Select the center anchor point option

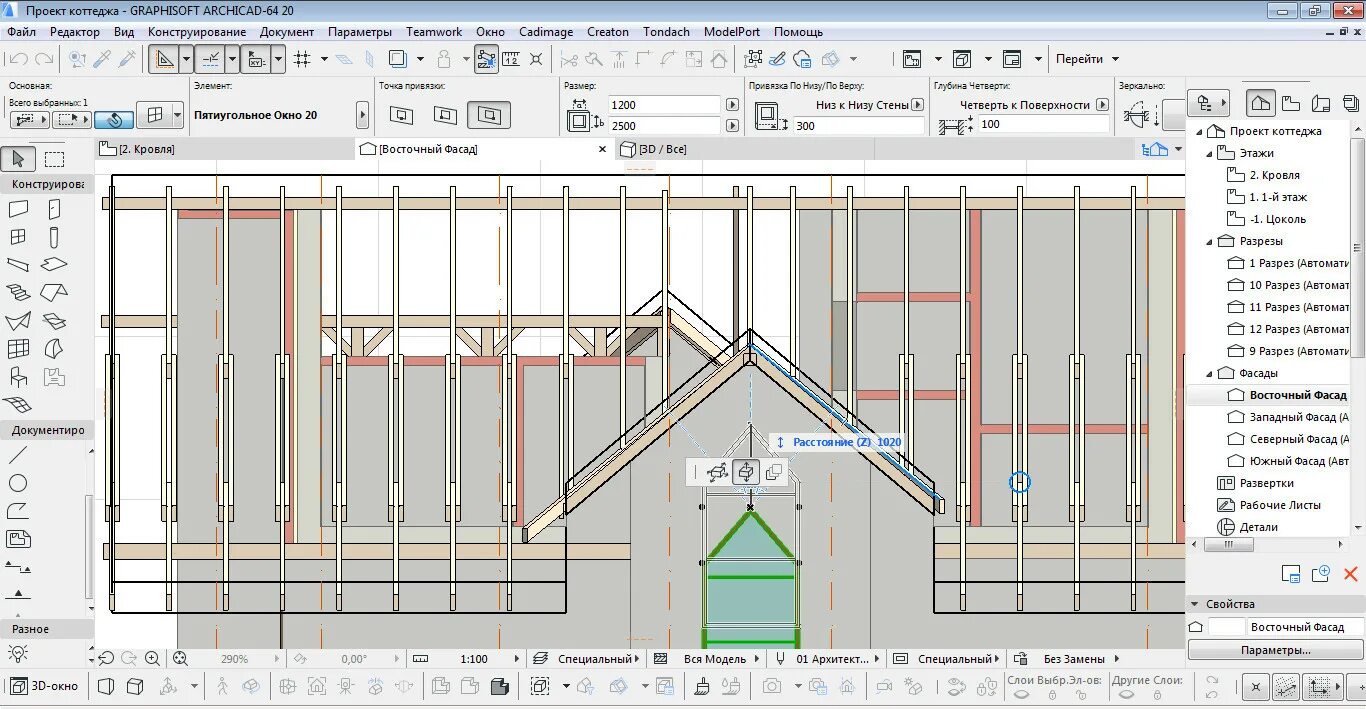445,116
